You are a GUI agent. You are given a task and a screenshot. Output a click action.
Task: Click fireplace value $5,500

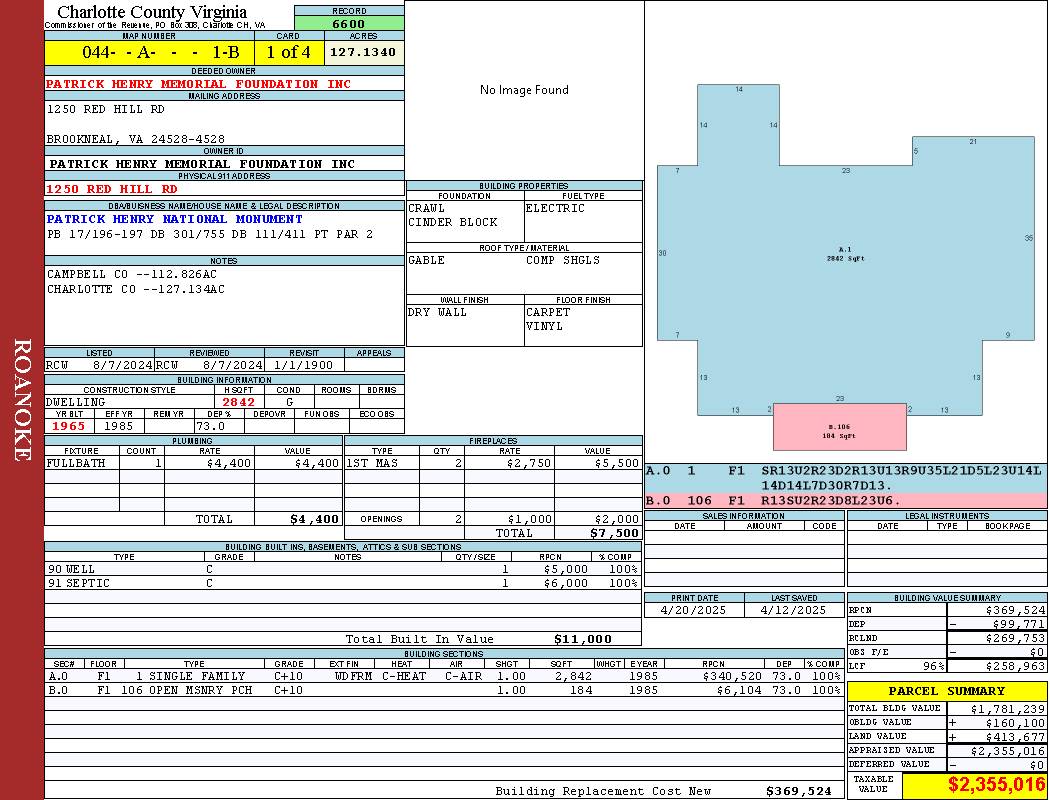click(617, 463)
